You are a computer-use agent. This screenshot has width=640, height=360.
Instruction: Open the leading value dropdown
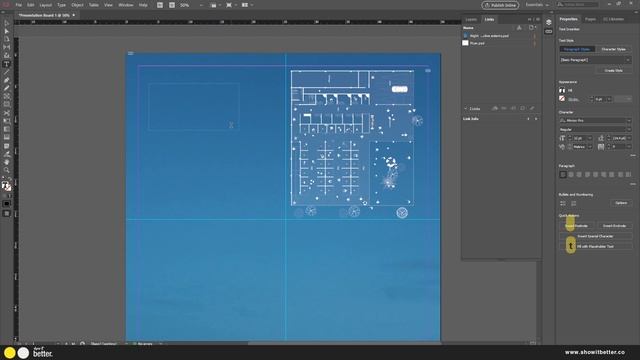click(x=629, y=138)
